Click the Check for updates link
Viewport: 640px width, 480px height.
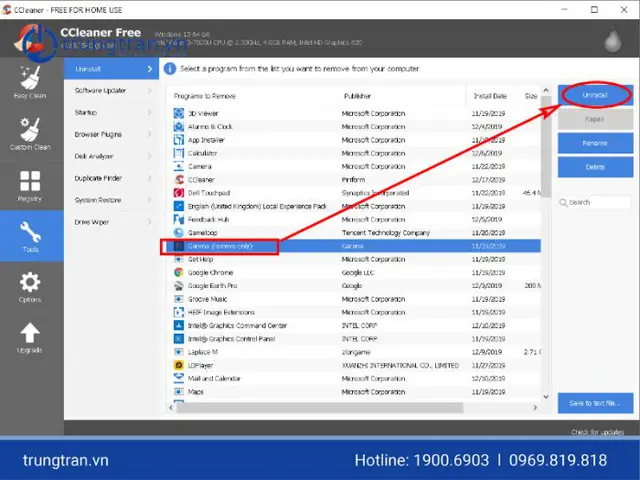(597, 432)
